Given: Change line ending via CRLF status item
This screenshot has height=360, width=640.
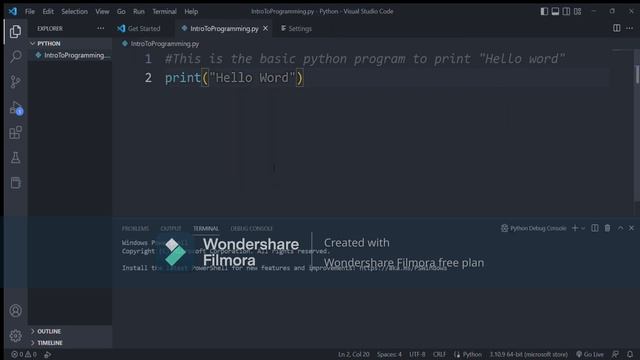Looking at the screenshot, I should pyautogui.click(x=439, y=354).
